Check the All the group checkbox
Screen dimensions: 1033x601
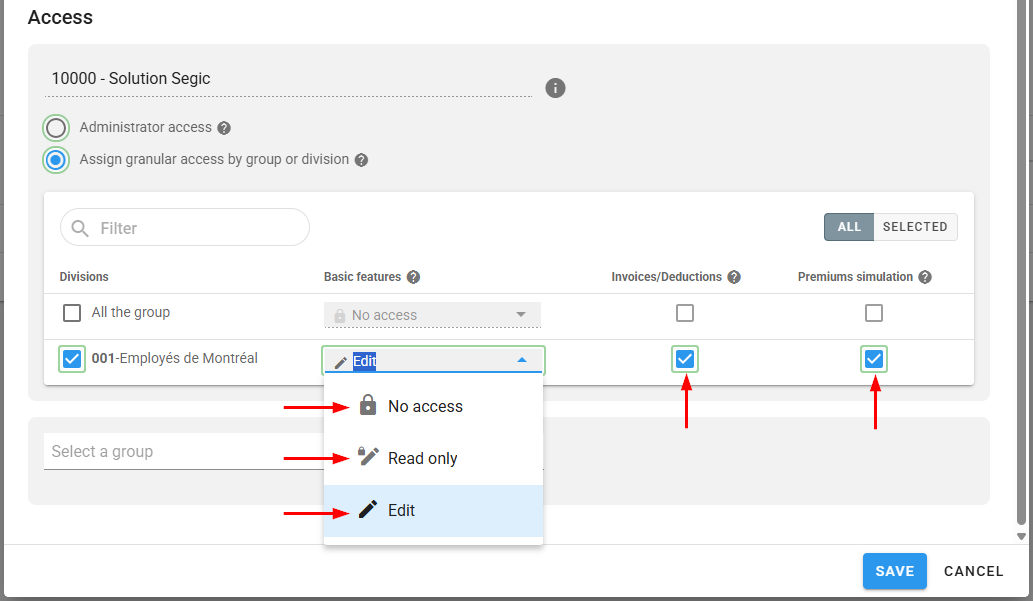pyautogui.click(x=72, y=313)
